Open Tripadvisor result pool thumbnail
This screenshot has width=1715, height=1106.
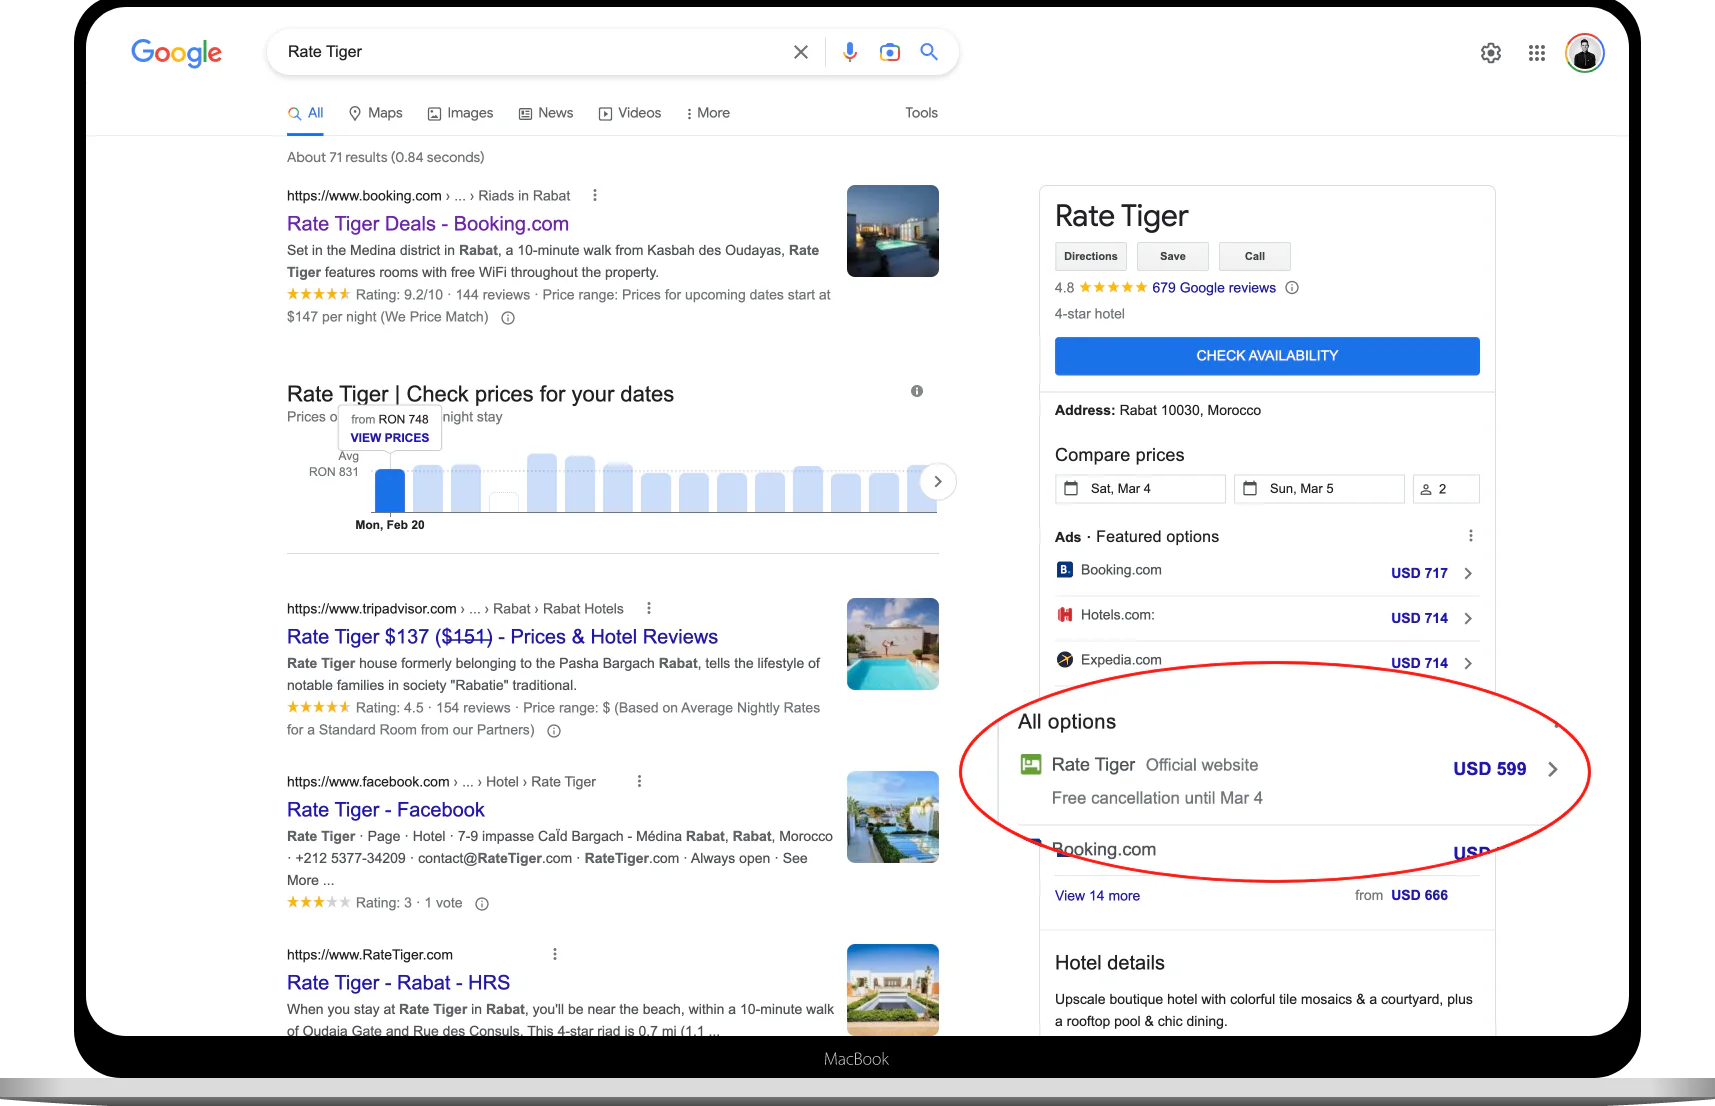[893, 644]
